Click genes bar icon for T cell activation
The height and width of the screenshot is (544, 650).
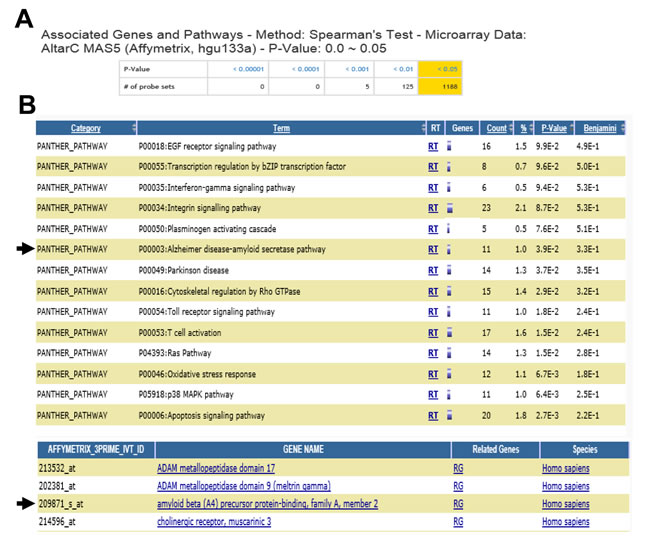(x=449, y=333)
